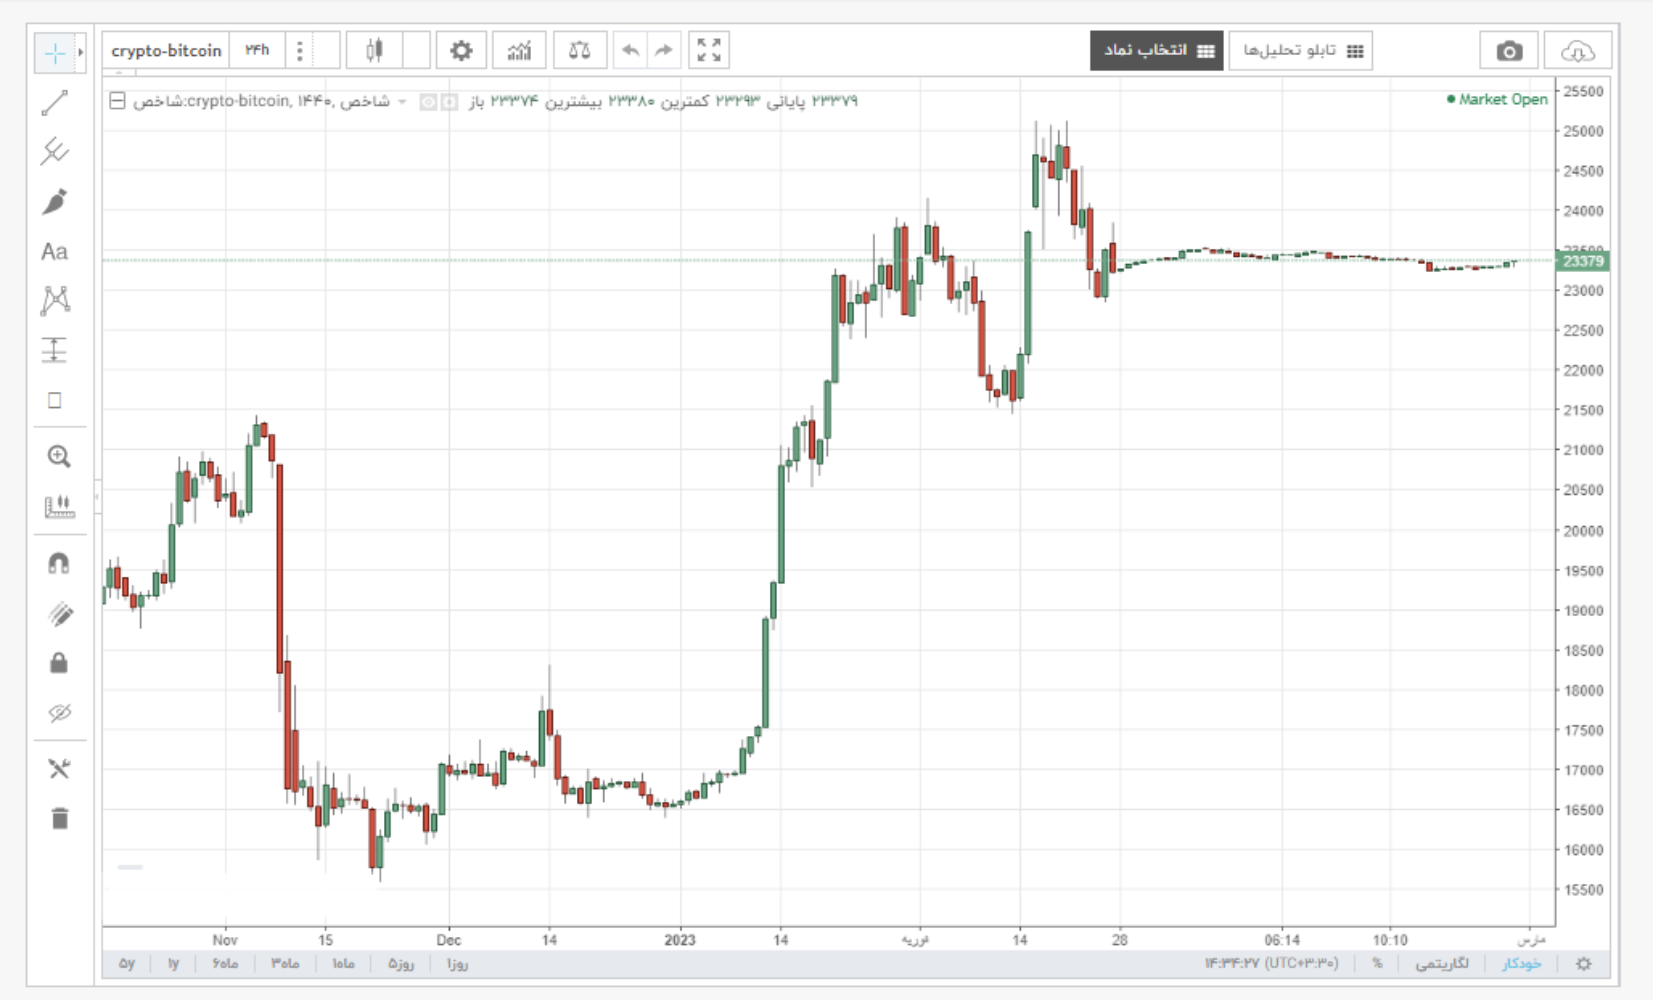Select the Aa text annotation tool
Screen dimensions: 1653x1000
(x=55, y=251)
